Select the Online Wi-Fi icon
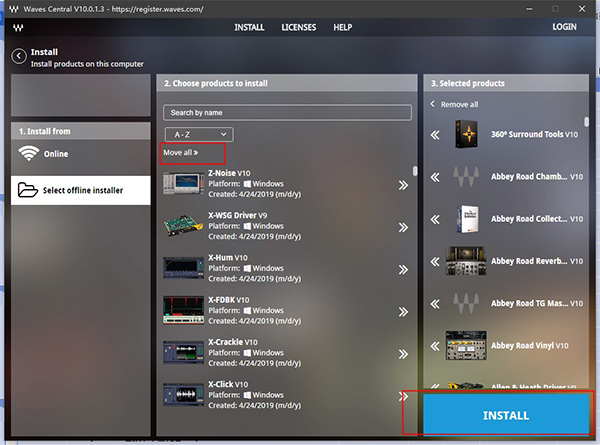Viewport: 600px width, 445px height. (29, 153)
